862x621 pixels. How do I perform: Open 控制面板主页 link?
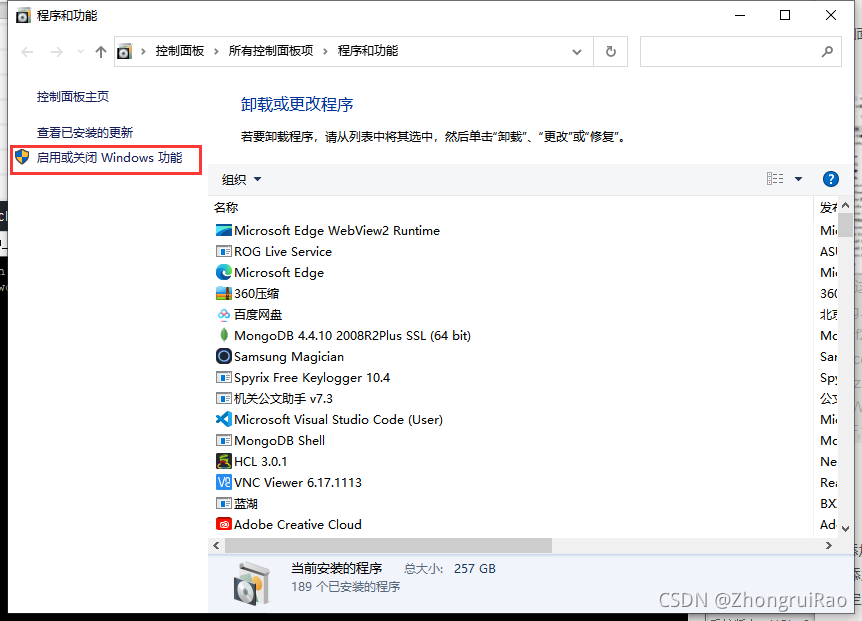[73, 97]
